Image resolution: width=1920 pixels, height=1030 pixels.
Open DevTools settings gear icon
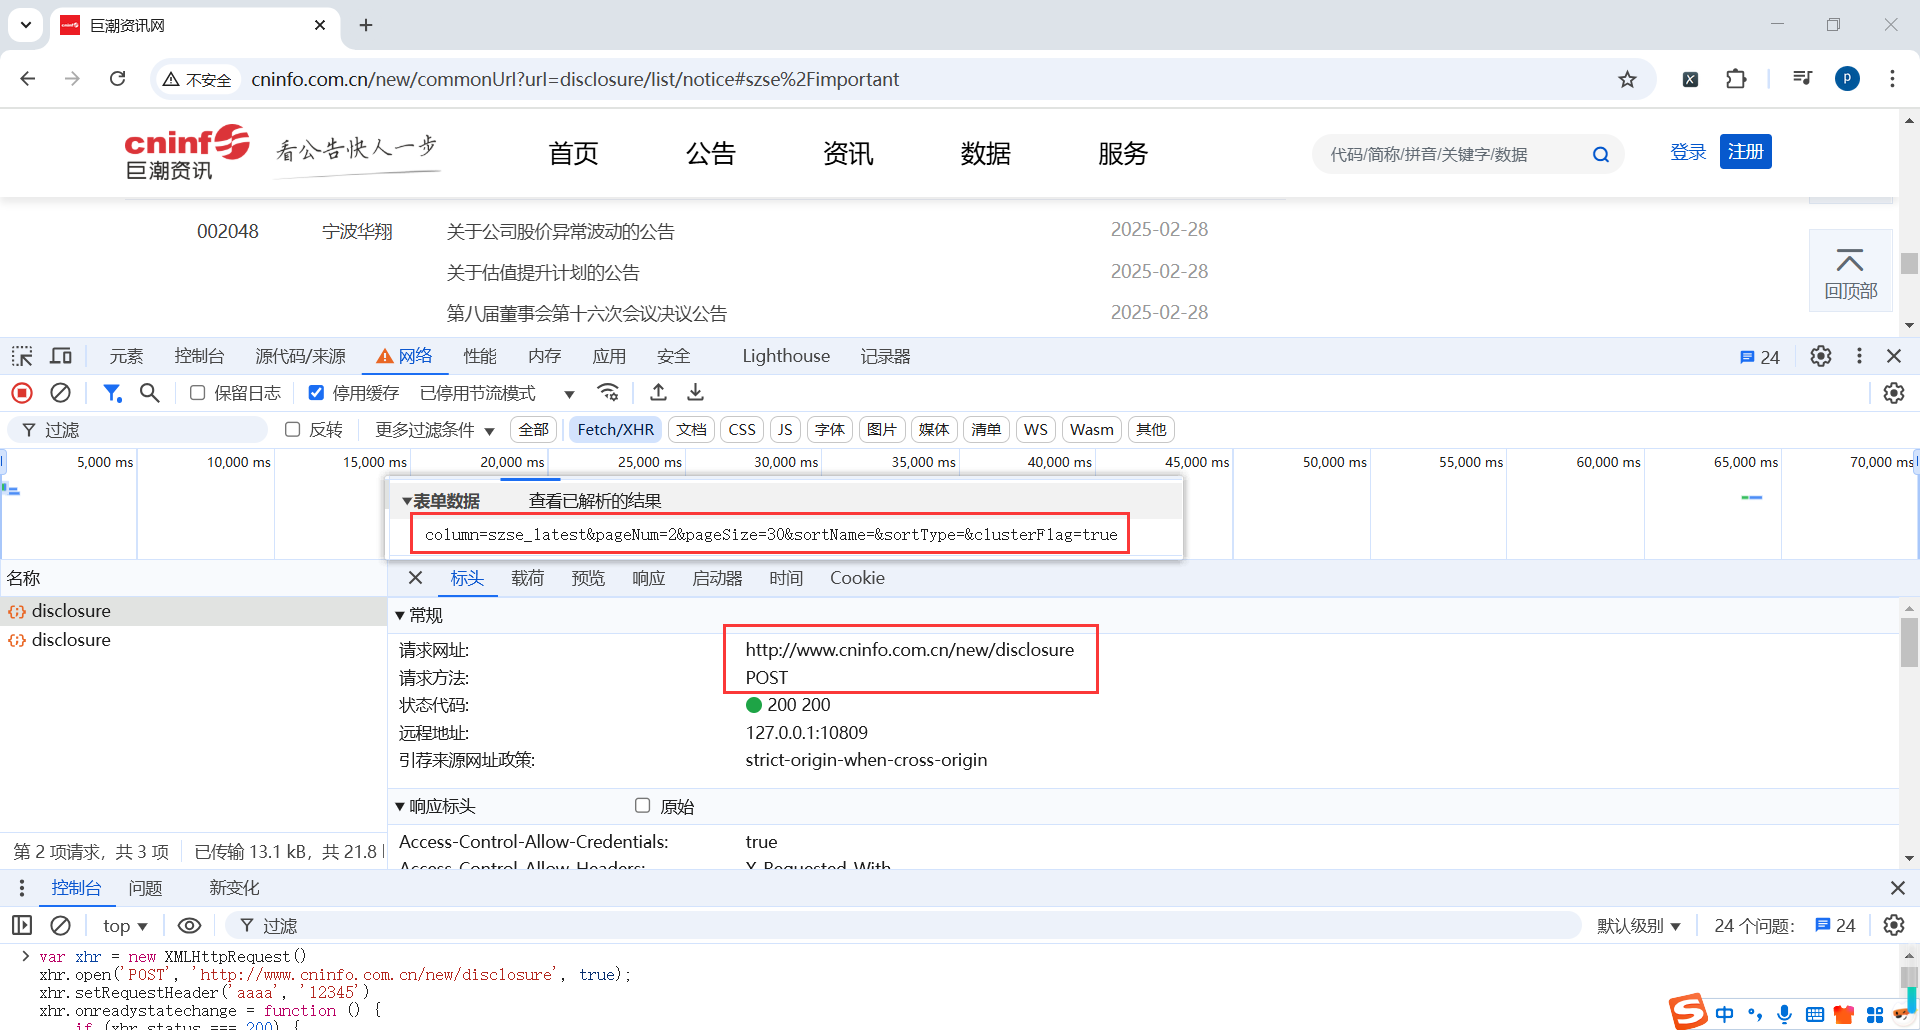click(1820, 356)
